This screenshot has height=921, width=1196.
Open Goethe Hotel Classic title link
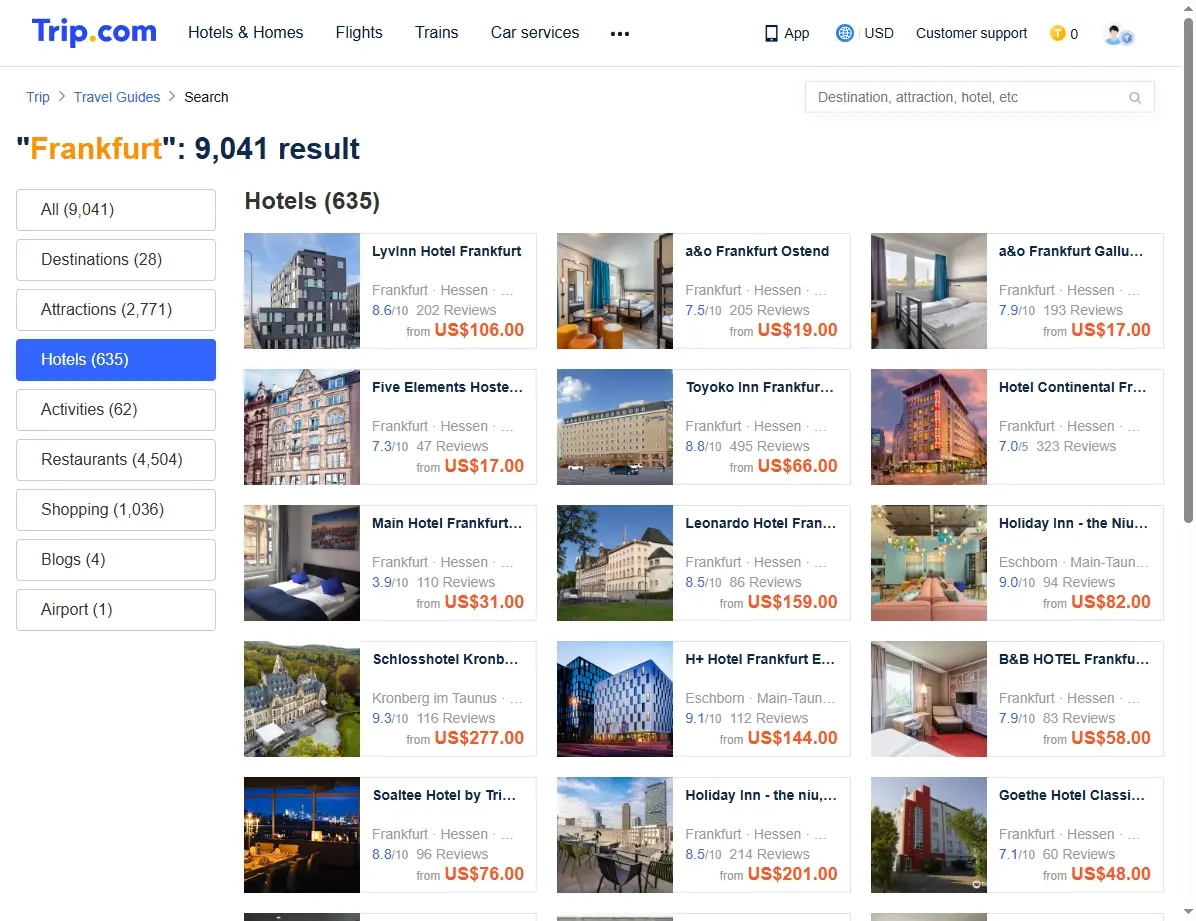click(x=1072, y=795)
